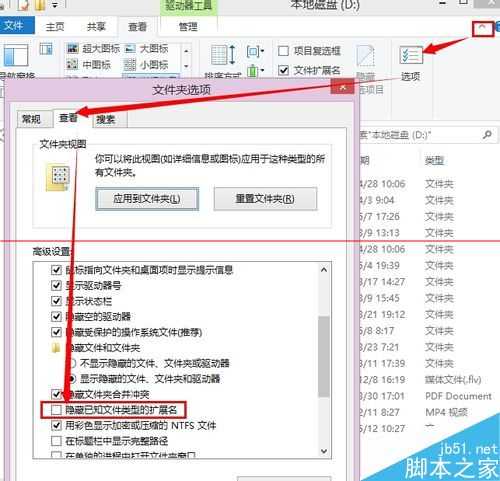This screenshot has width=500, height=481.
Task: Click advanced settings scroll down arrow
Action: pos(324,451)
